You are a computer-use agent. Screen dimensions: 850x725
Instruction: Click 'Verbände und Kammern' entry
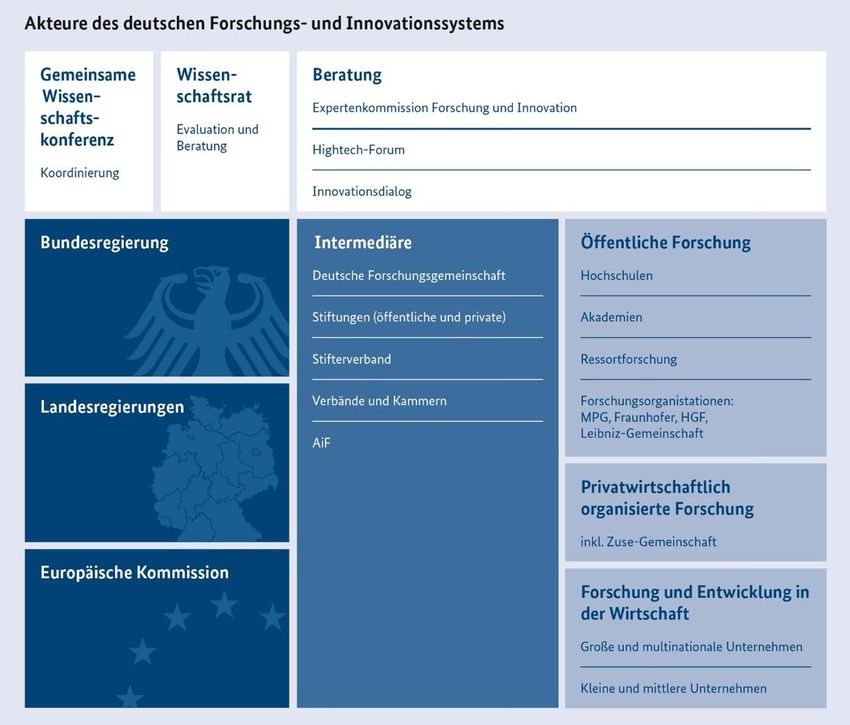click(379, 401)
